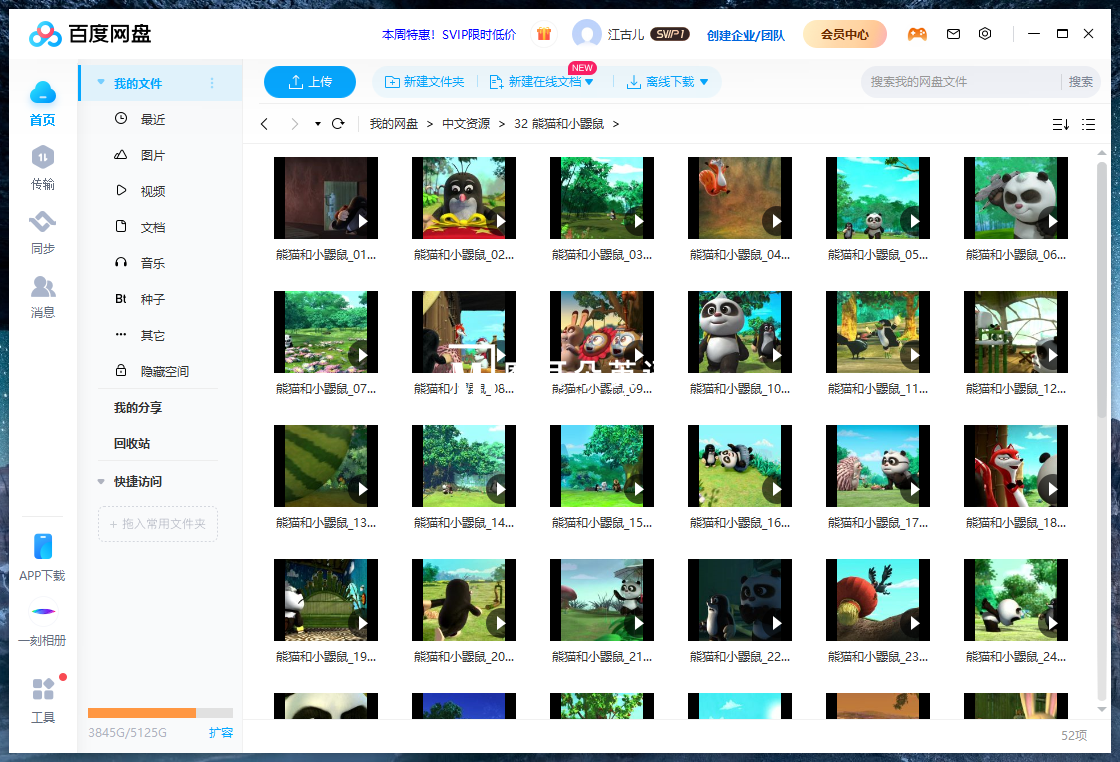Refresh the current folder listing
The width and height of the screenshot is (1120, 762).
[338, 124]
